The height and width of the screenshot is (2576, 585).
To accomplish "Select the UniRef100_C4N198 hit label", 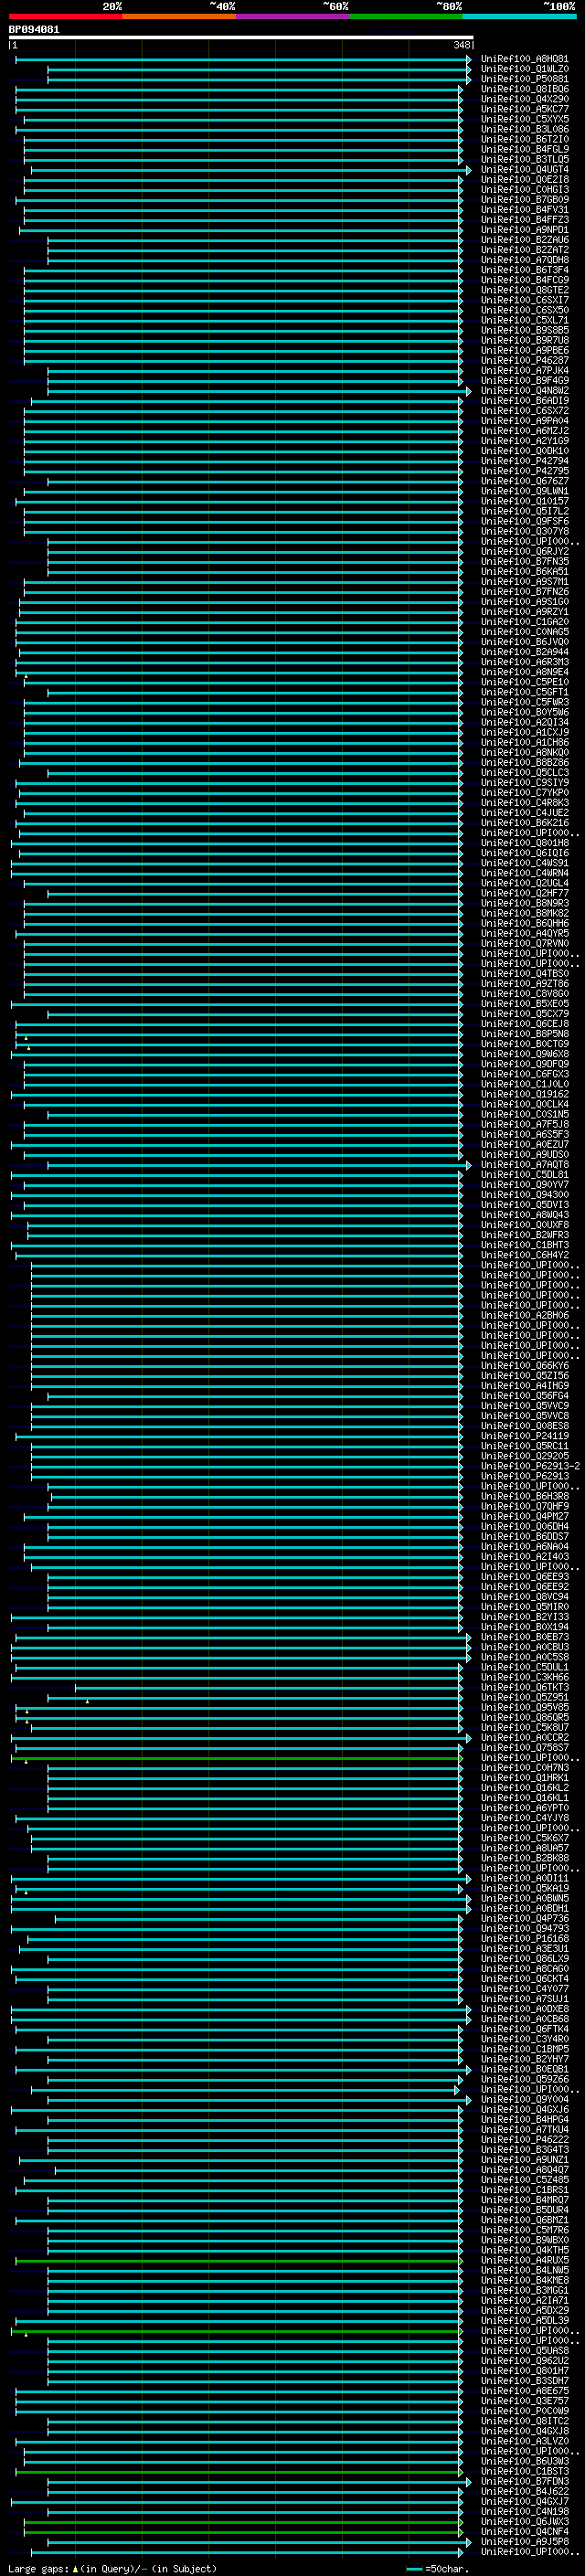I will click(x=524, y=2511).
